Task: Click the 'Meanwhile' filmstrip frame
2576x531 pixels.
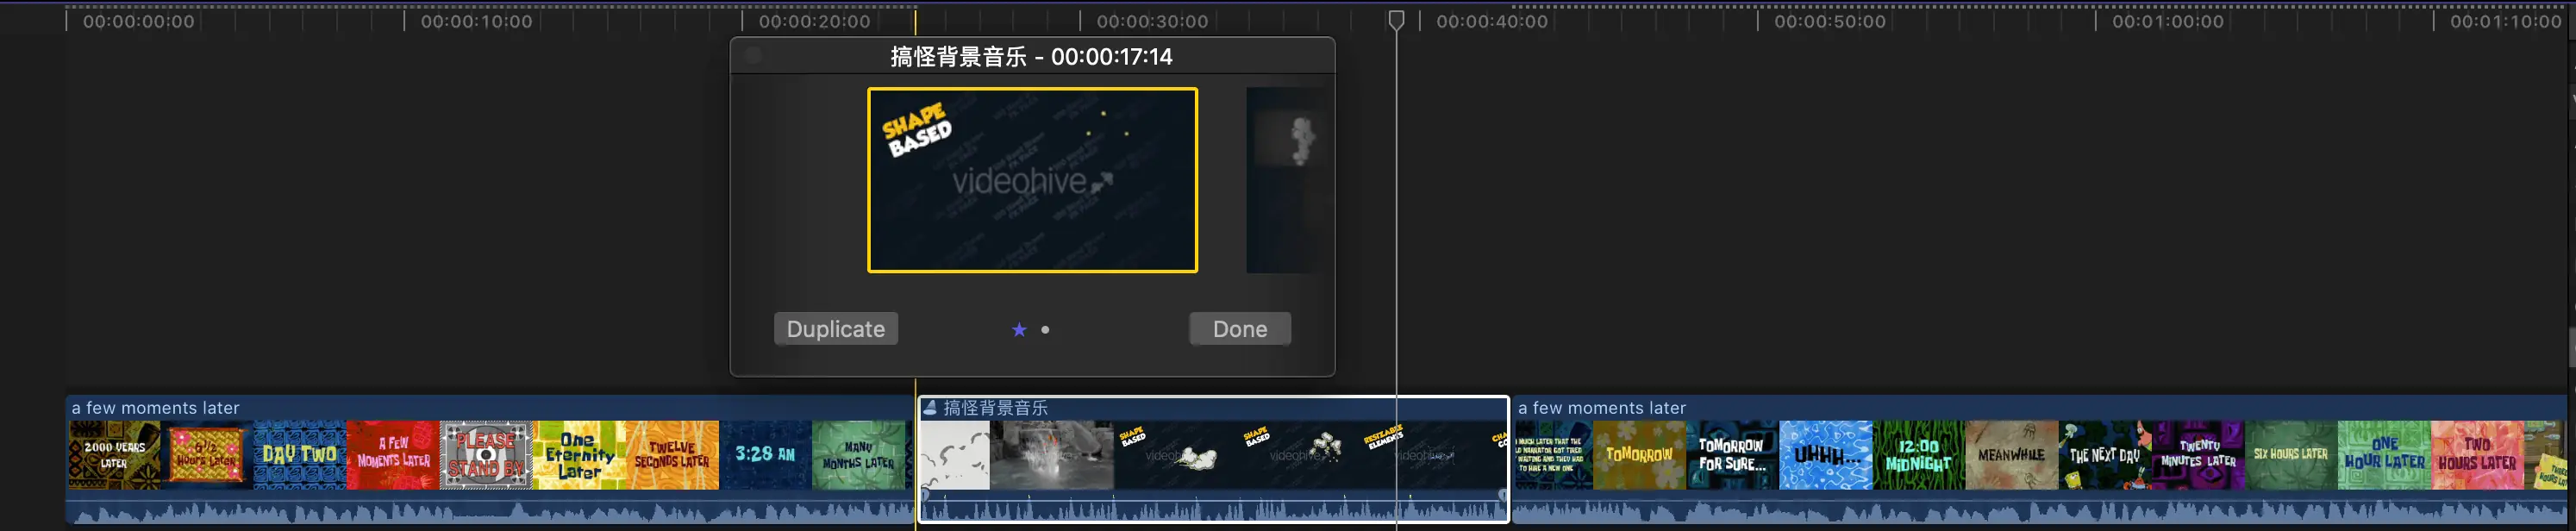Action: click(x=2012, y=455)
